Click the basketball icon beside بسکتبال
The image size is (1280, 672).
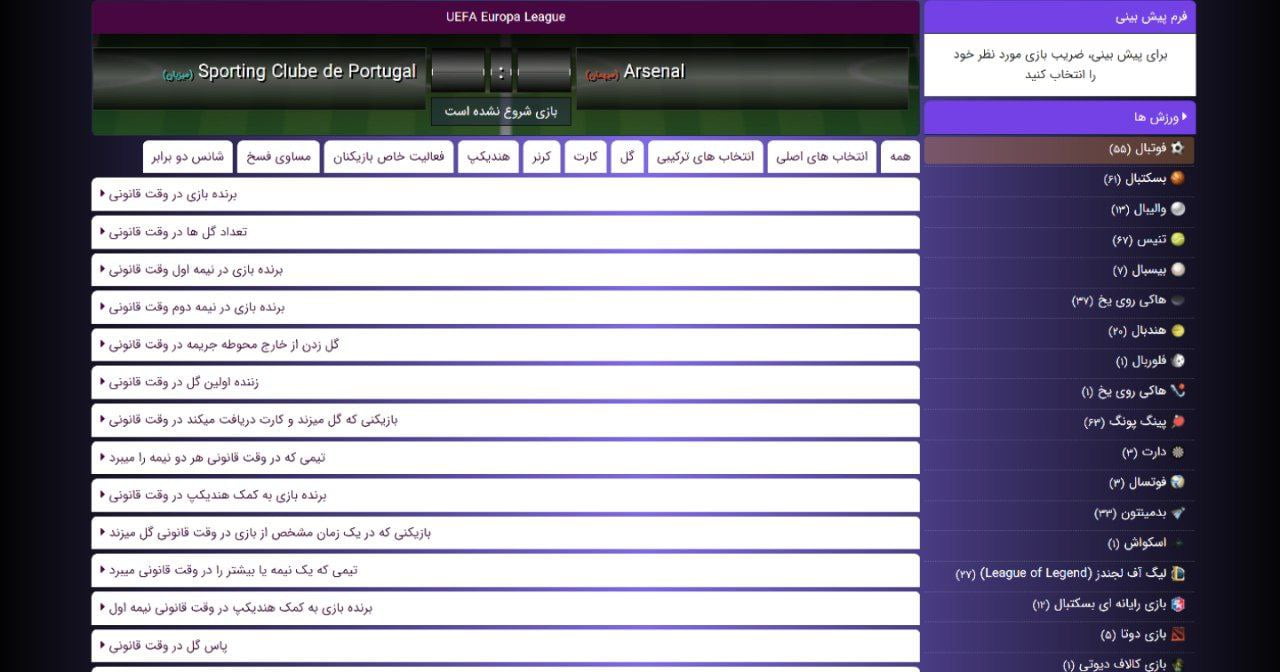coord(1177,179)
